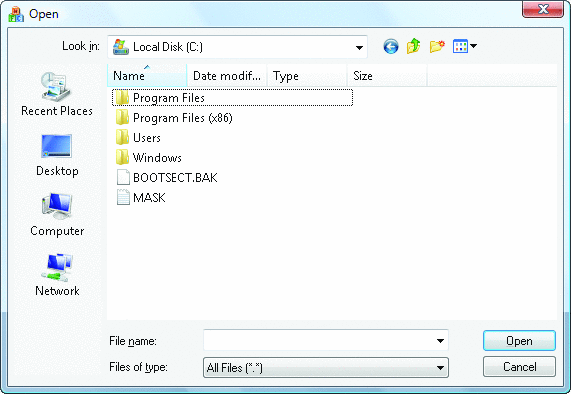
Task: Expand the Look in dropdown
Action: click(x=359, y=47)
